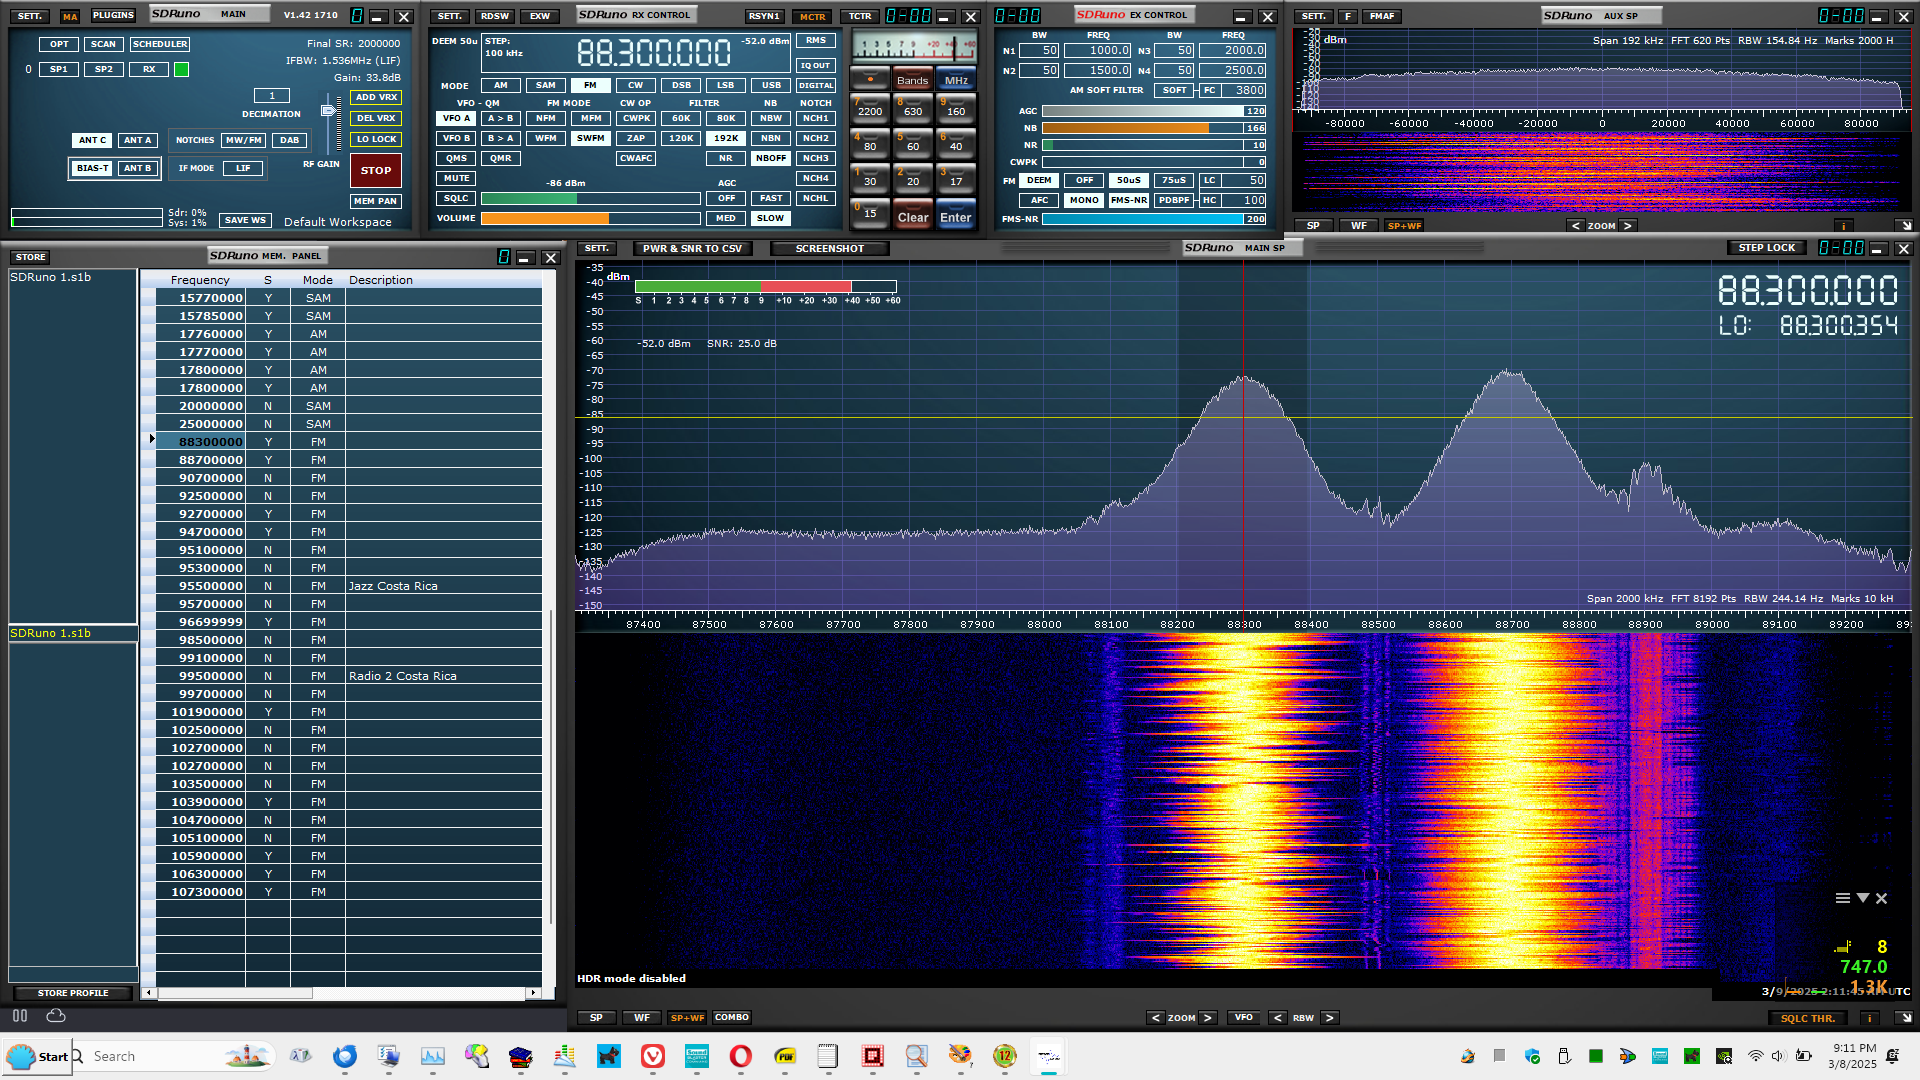The height and width of the screenshot is (1080, 1920).
Task: Click the cloud icon below the memory panel
Action: pos(56,1016)
